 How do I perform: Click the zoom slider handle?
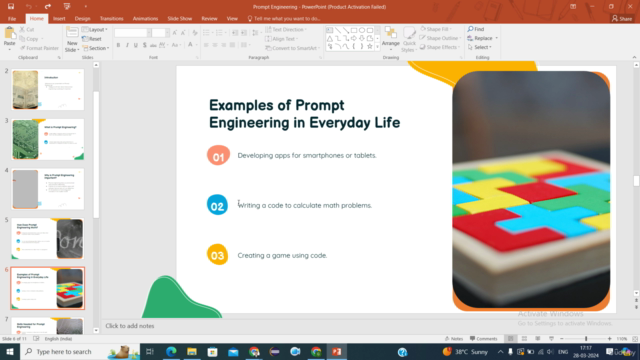coord(586,339)
